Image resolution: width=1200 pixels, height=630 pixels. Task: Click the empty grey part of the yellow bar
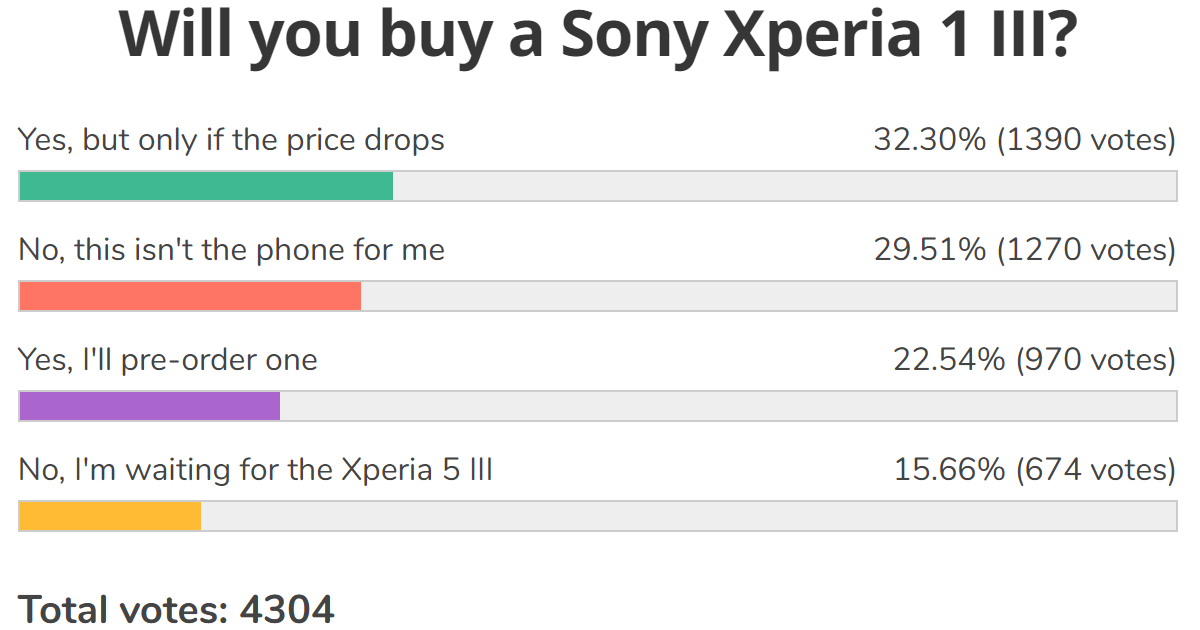689,516
